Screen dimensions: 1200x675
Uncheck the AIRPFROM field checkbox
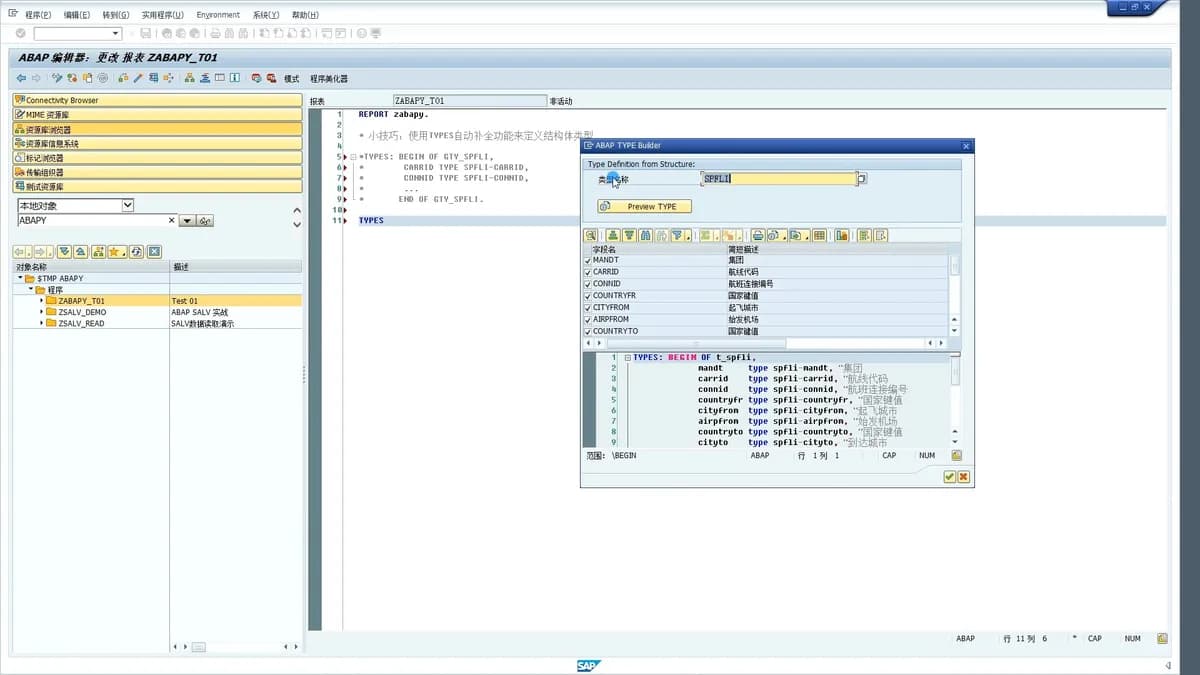click(x=587, y=320)
